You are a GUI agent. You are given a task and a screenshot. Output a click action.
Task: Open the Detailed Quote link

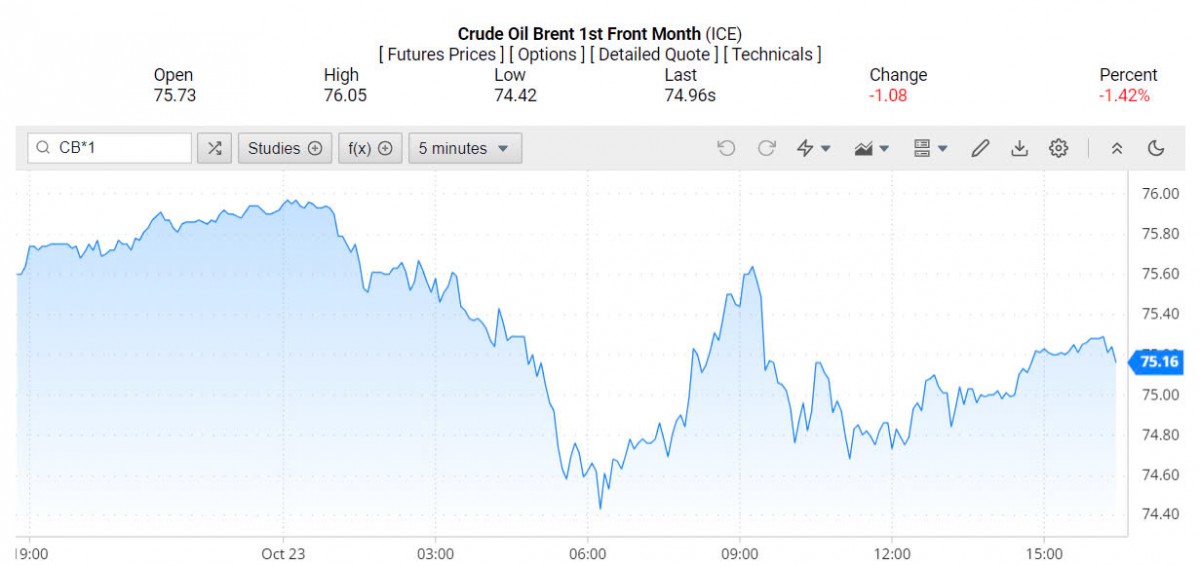[x=654, y=54]
